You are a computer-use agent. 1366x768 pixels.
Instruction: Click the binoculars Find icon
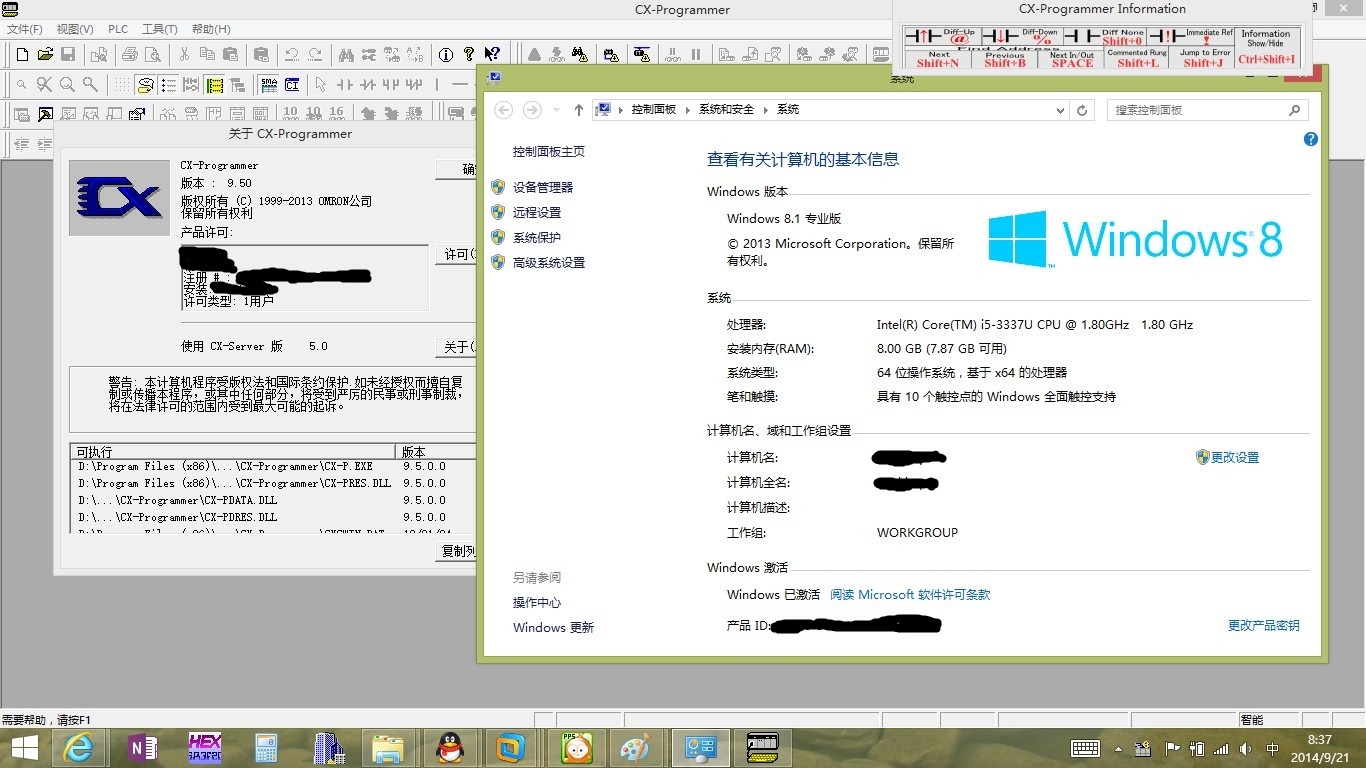[x=346, y=54]
